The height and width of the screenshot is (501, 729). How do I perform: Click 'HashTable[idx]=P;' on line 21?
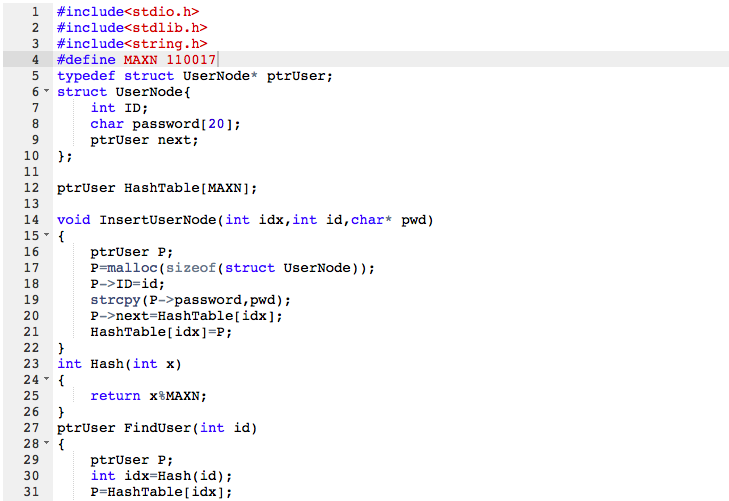(161, 332)
